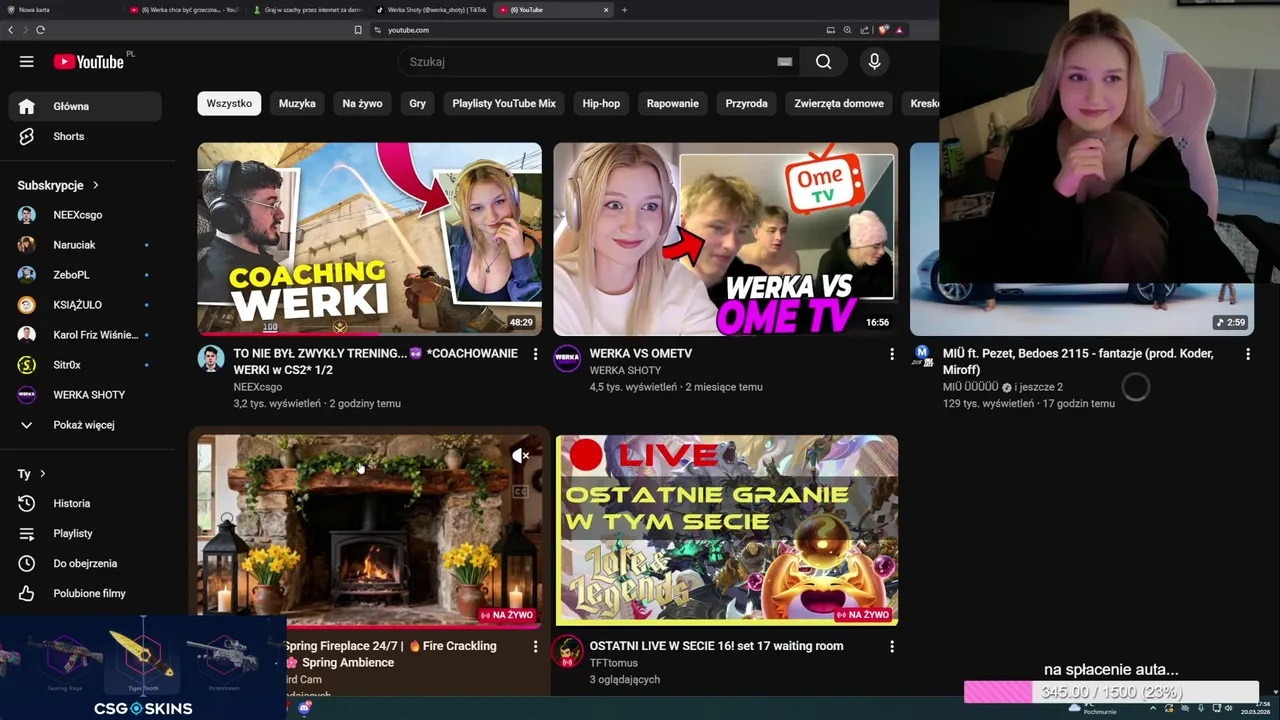Open Playlisty
The height and width of the screenshot is (720, 1280).
[85, 534]
